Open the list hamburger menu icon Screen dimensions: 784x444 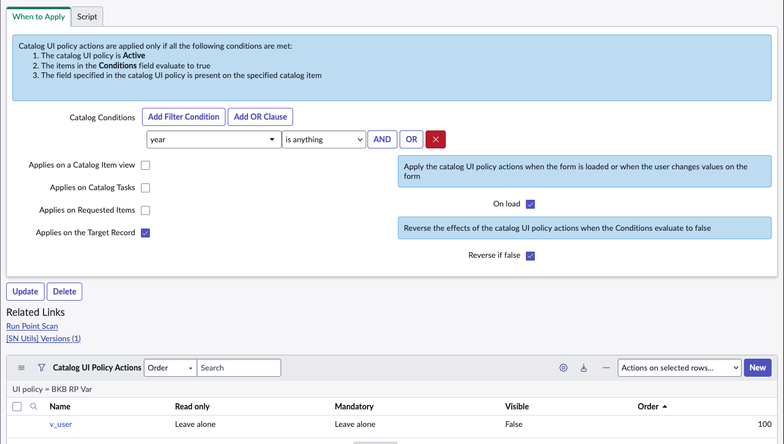(x=23, y=368)
